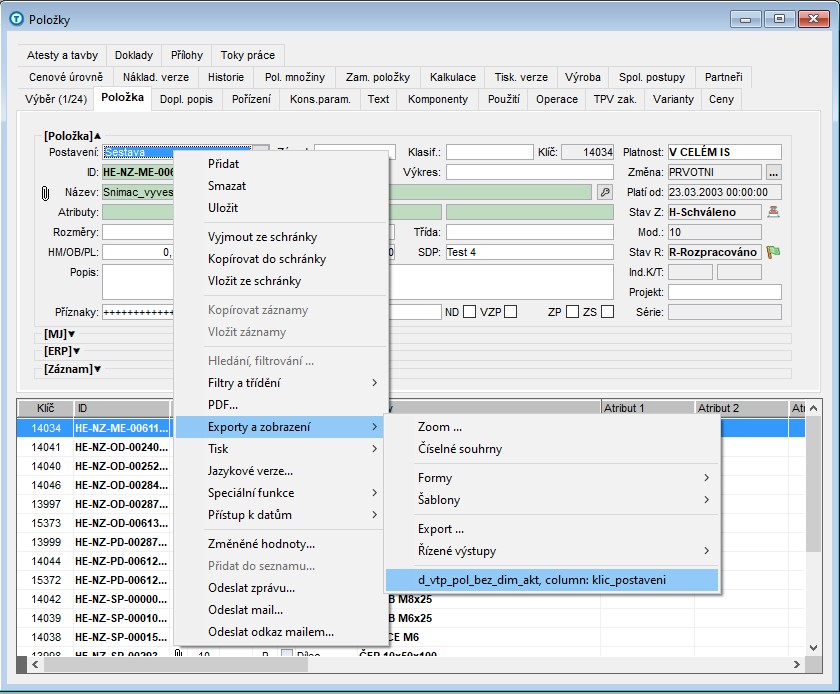The height and width of the screenshot is (694, 840).
Task: Click the app logo icon in the title bar
Action: coord(17,19)
